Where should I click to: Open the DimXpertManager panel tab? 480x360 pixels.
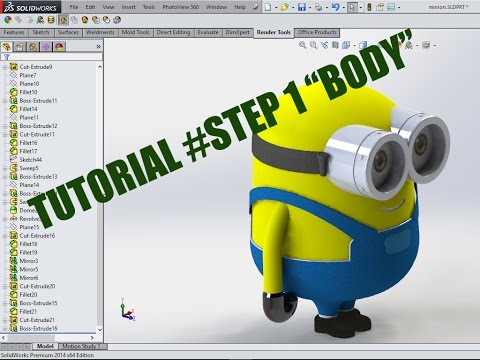click(46, 47)
